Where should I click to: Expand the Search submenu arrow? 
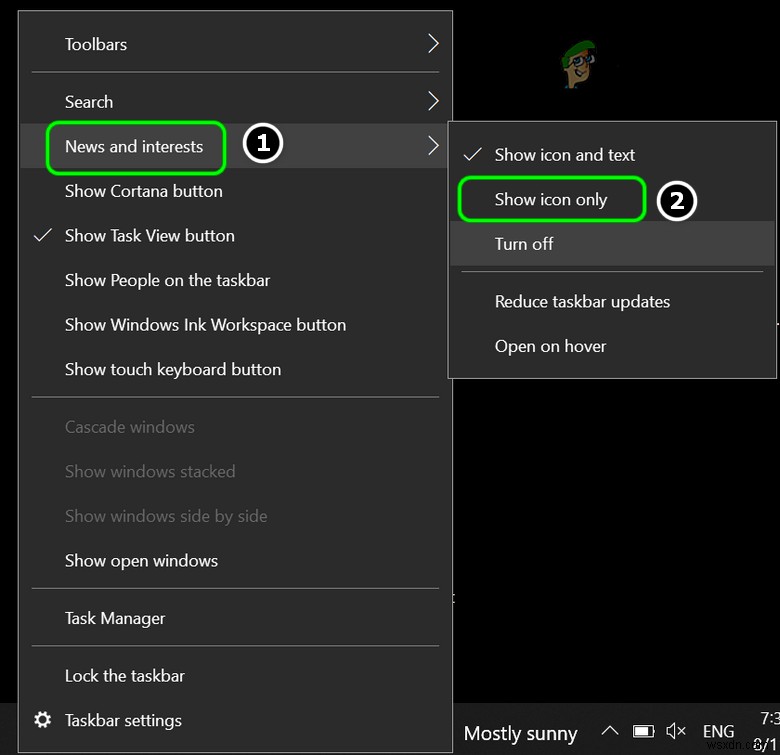[x=433, y=101]
